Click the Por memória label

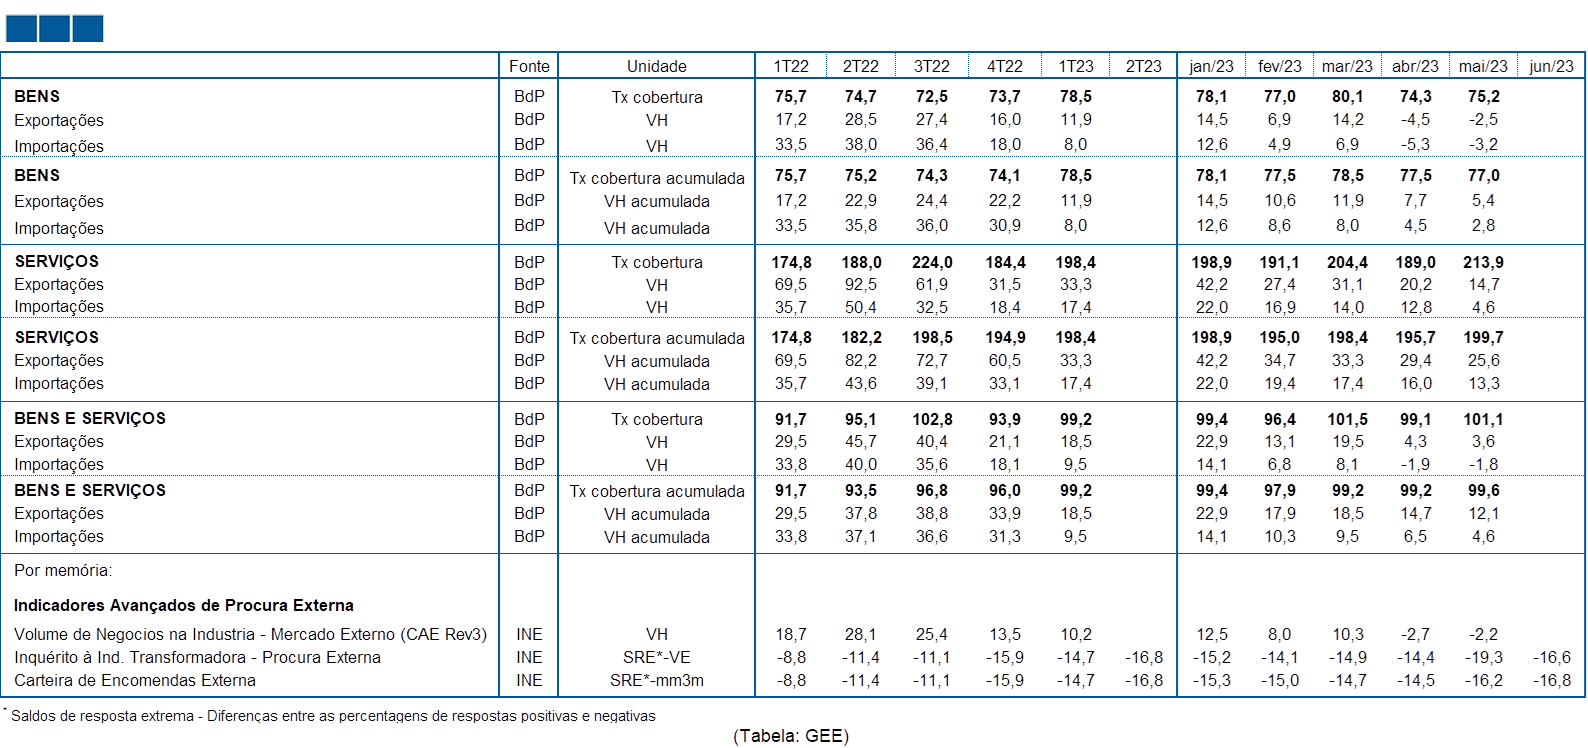click(x=63, y=570)
